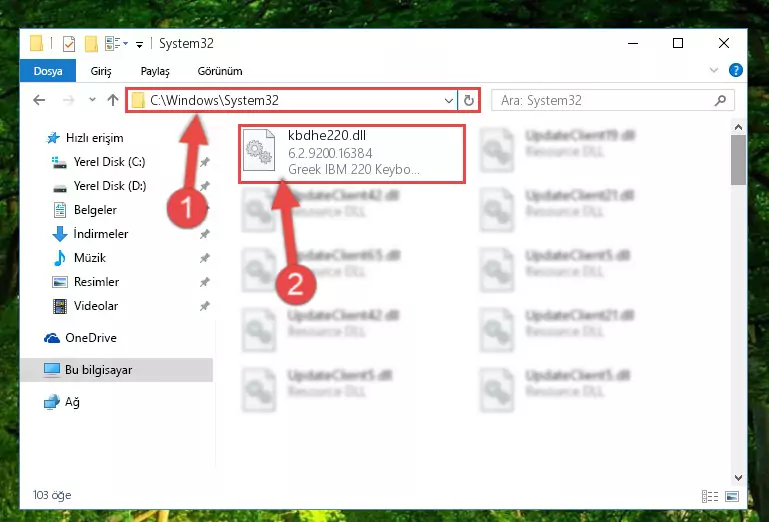Click the folder icon in the title bar
769x522 pixels.
click(37, 43)
